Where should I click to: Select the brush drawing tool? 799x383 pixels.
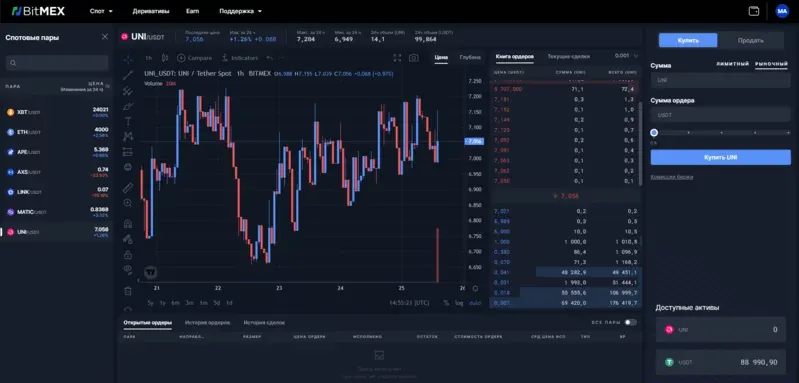(x=128, y=106)
